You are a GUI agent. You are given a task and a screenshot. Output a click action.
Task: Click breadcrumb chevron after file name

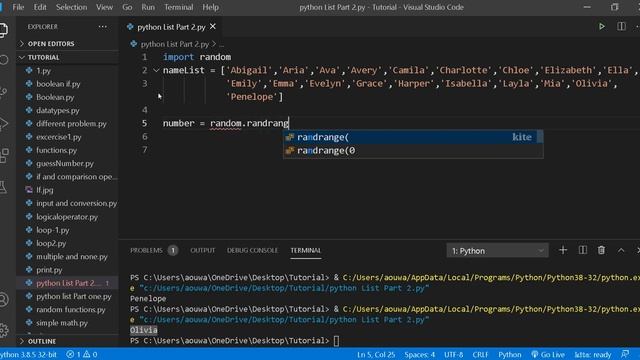coord(214,44)
